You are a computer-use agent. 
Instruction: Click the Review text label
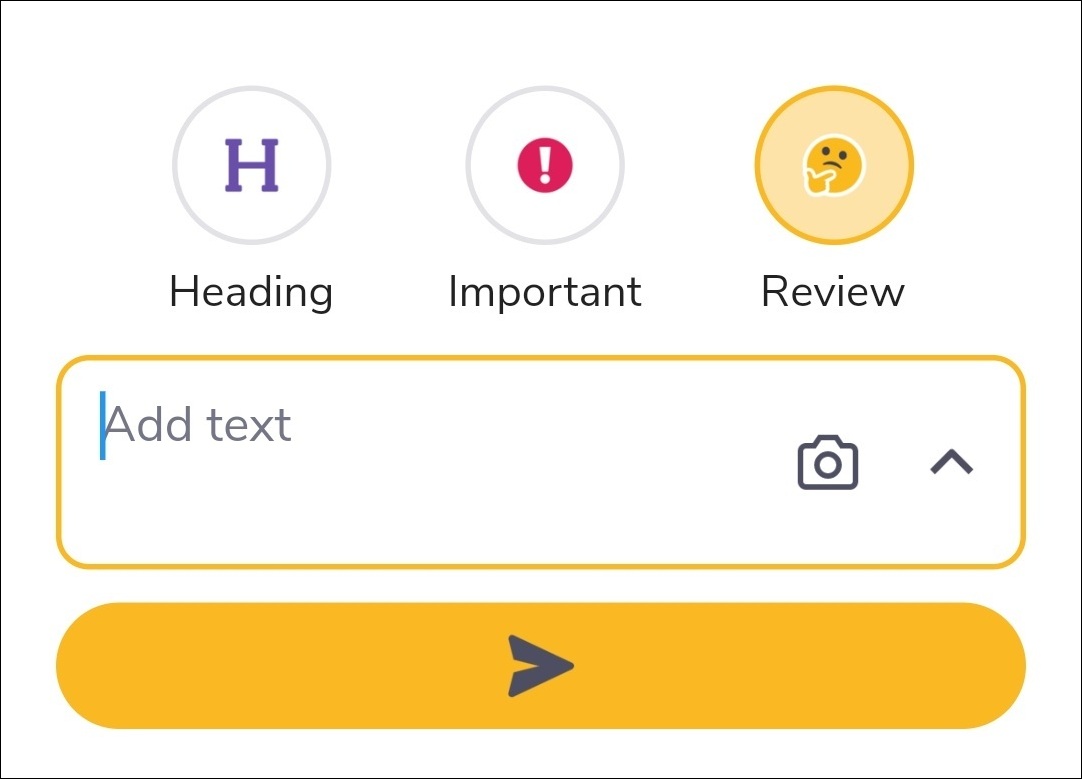click(833, 292)
